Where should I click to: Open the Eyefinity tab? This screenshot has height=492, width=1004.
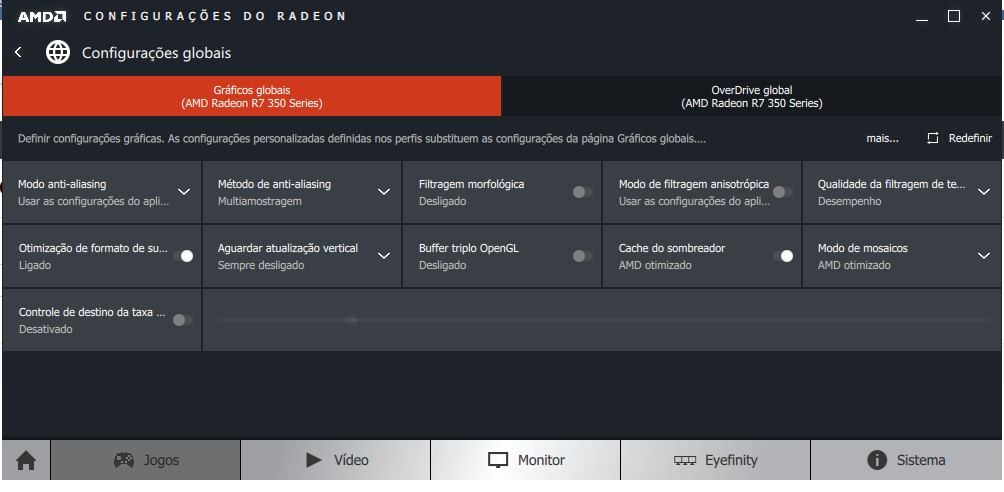coord(715,460)
